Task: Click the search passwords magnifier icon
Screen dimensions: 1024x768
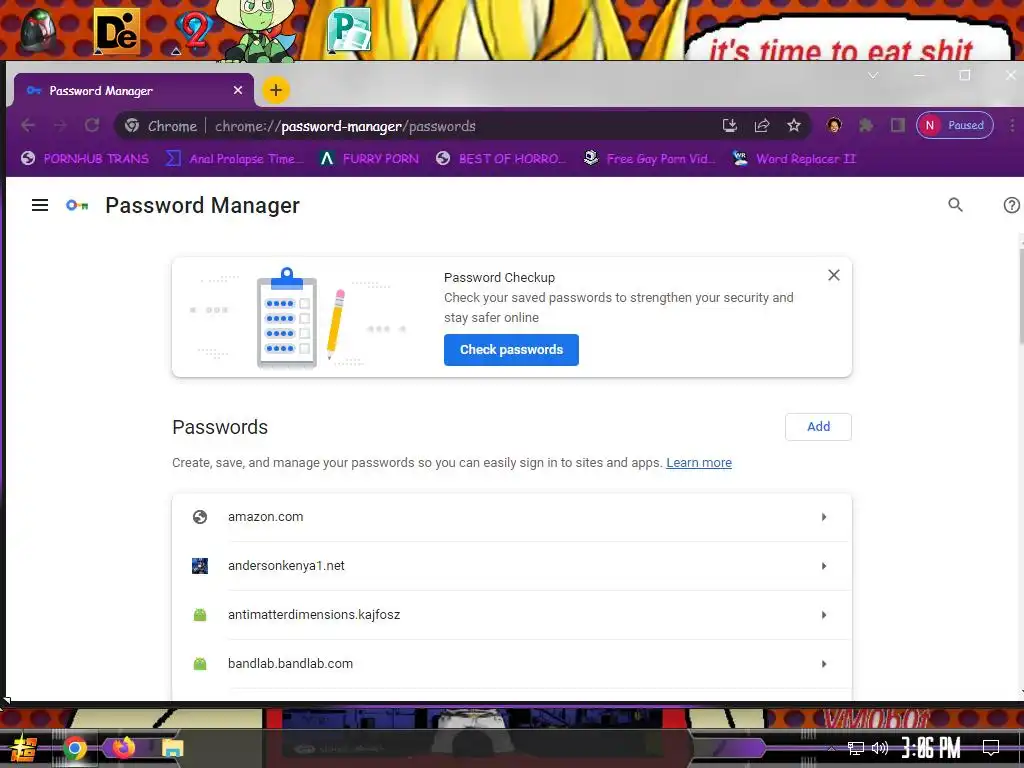Action: pyautogui.click(x=955, y=205)
